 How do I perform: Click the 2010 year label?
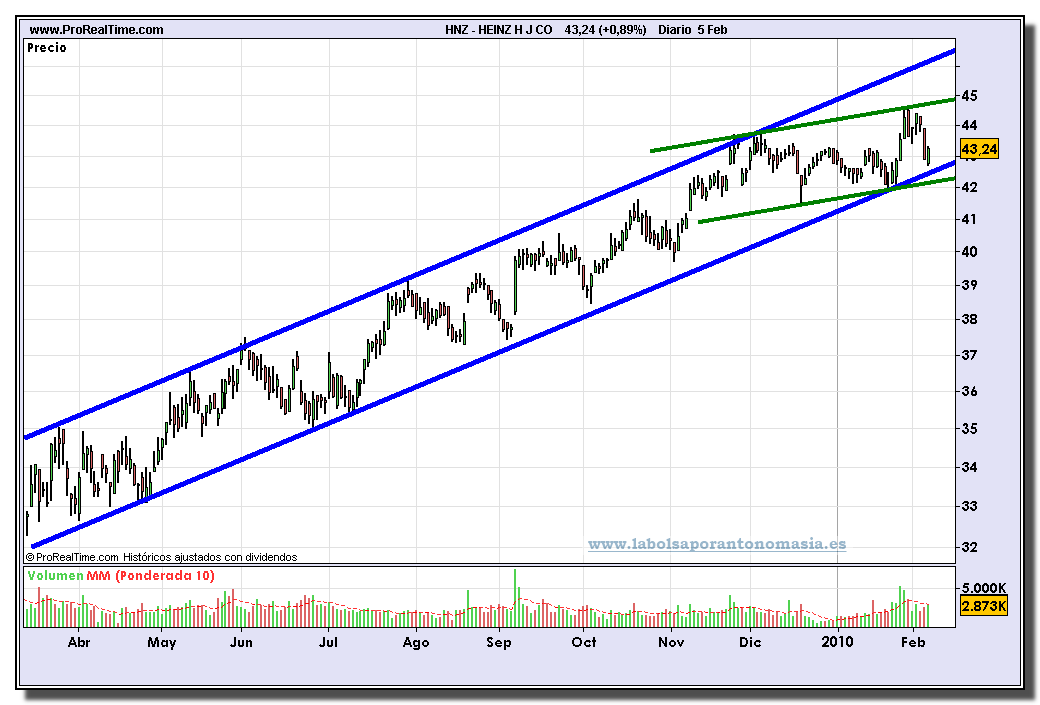pyautogui.click(x=837, y=642)
